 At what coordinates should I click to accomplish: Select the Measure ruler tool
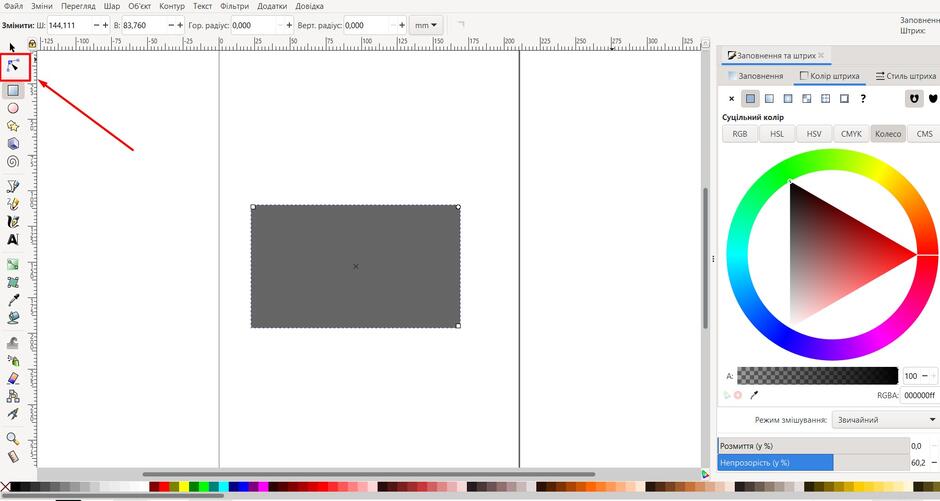point(13,457)
